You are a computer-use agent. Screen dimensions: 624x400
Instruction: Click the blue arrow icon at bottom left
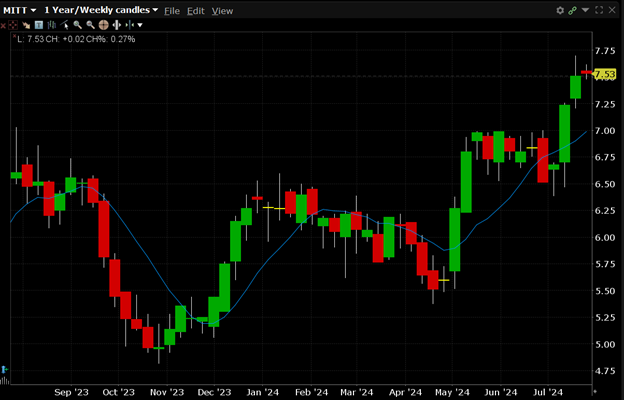(x=4, y=369)
